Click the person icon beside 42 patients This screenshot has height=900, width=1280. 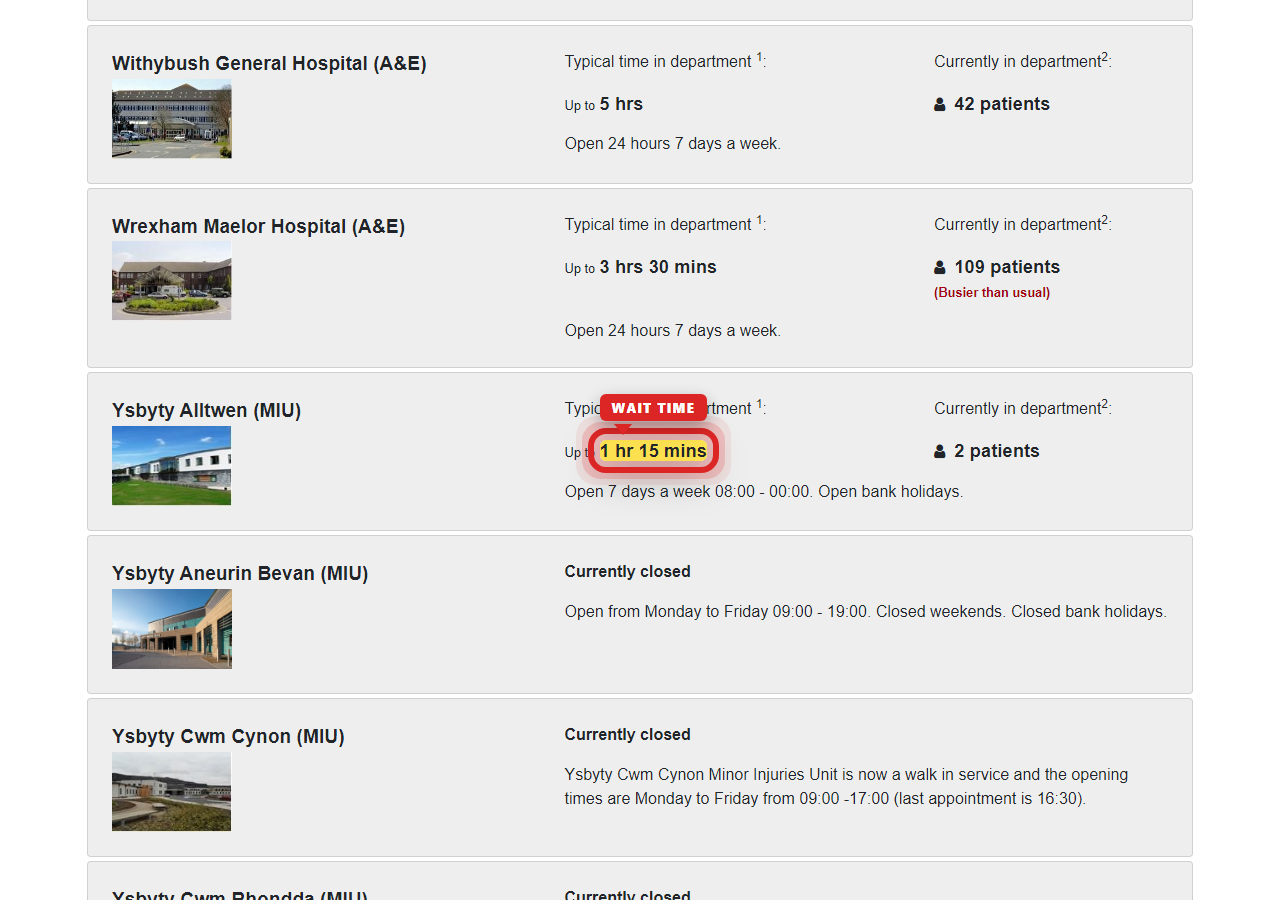940,104
